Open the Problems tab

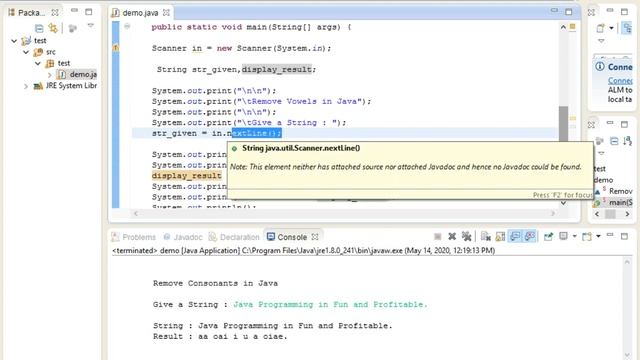click(x=134, y=237)
